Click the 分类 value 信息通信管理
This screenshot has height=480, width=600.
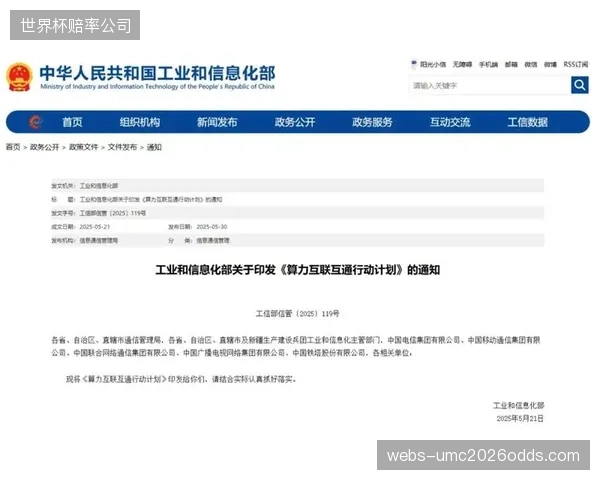[213, 241]
